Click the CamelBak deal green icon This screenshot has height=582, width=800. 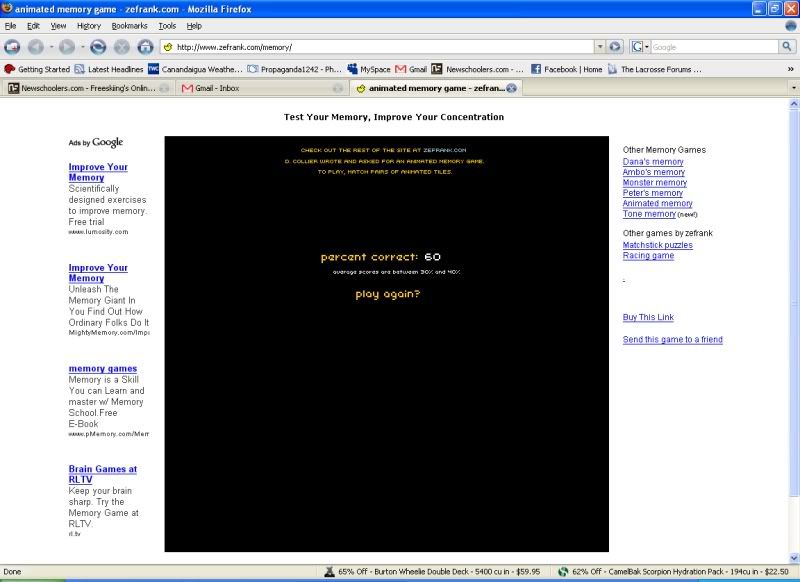563,572
